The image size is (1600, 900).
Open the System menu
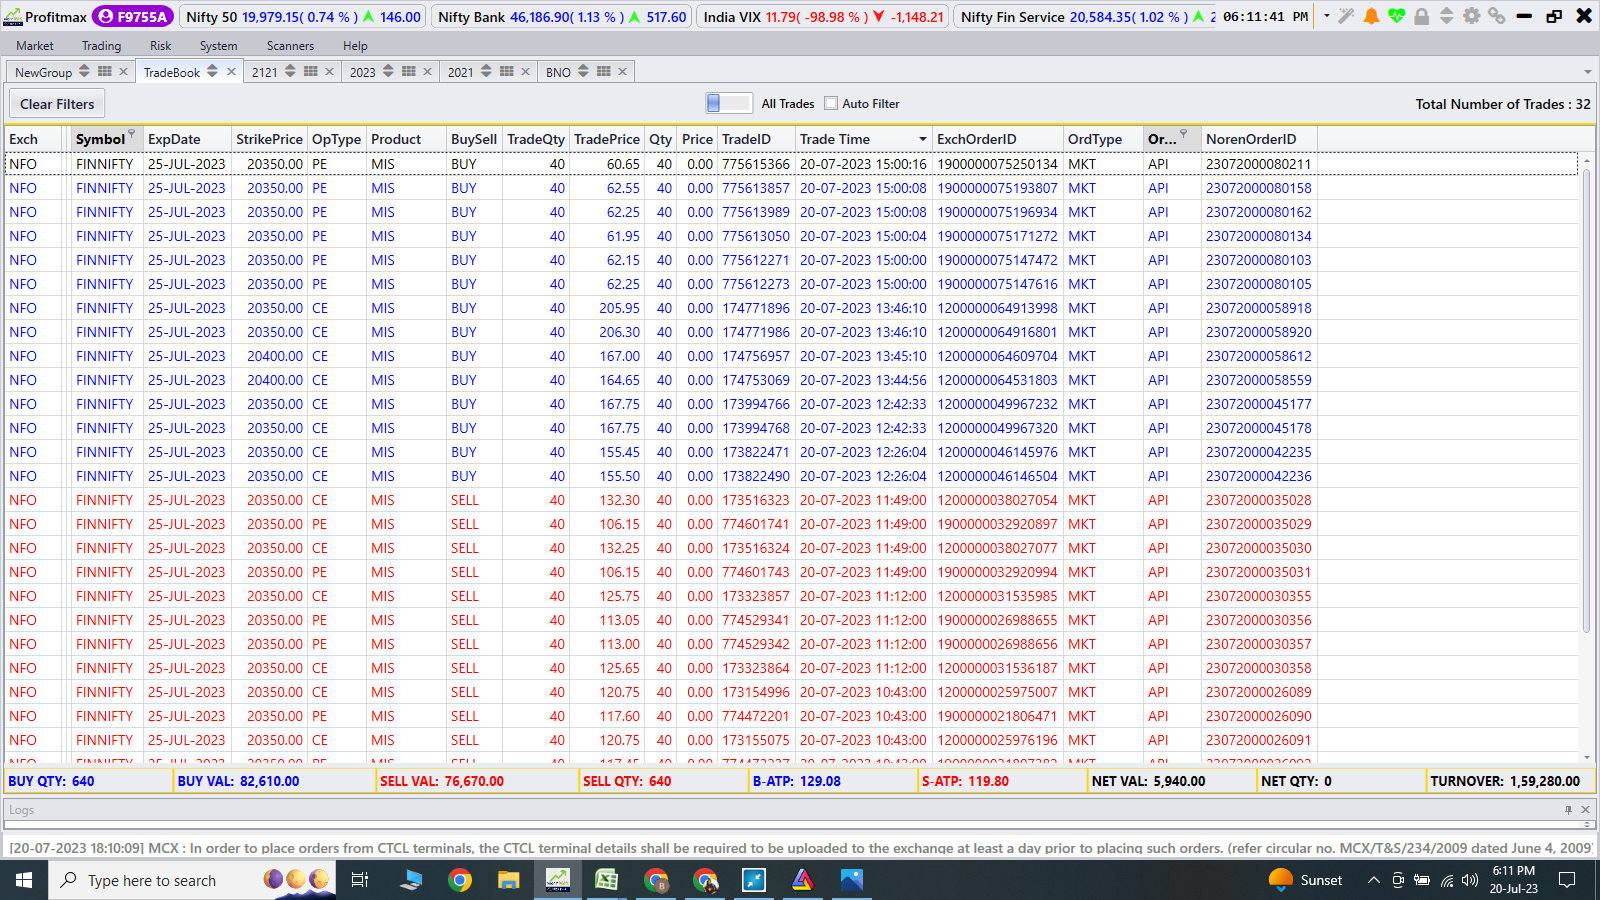click(218, 46)
